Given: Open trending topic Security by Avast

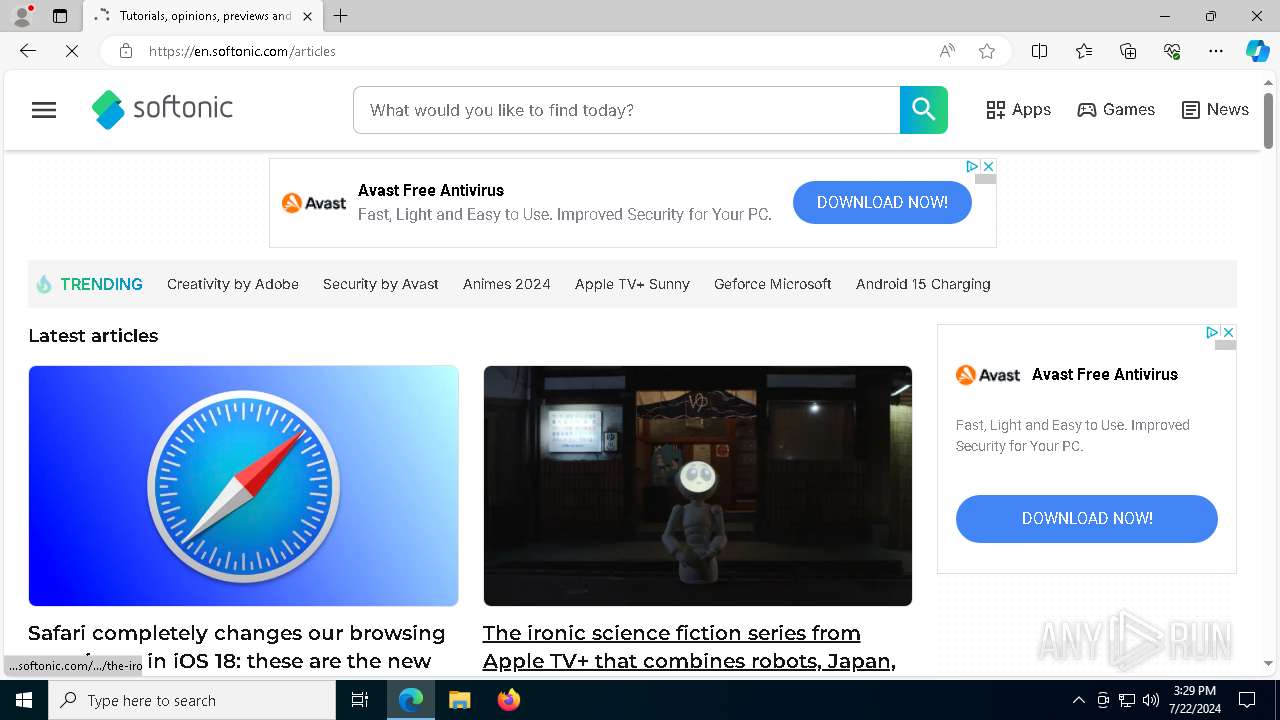Looking at the screenshot, I should [381, 284].
